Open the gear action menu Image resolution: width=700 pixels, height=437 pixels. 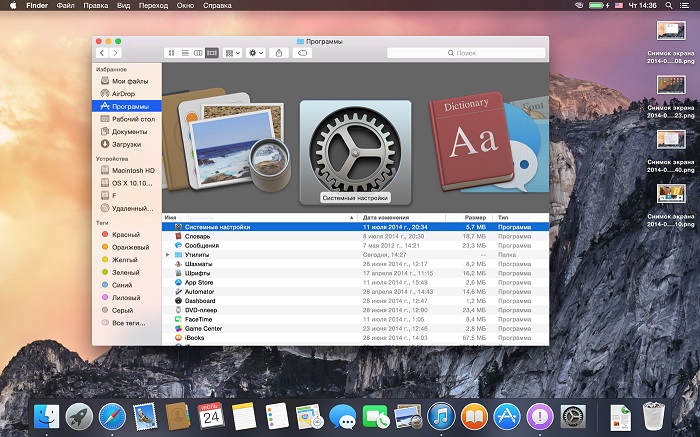pos(256,53)
